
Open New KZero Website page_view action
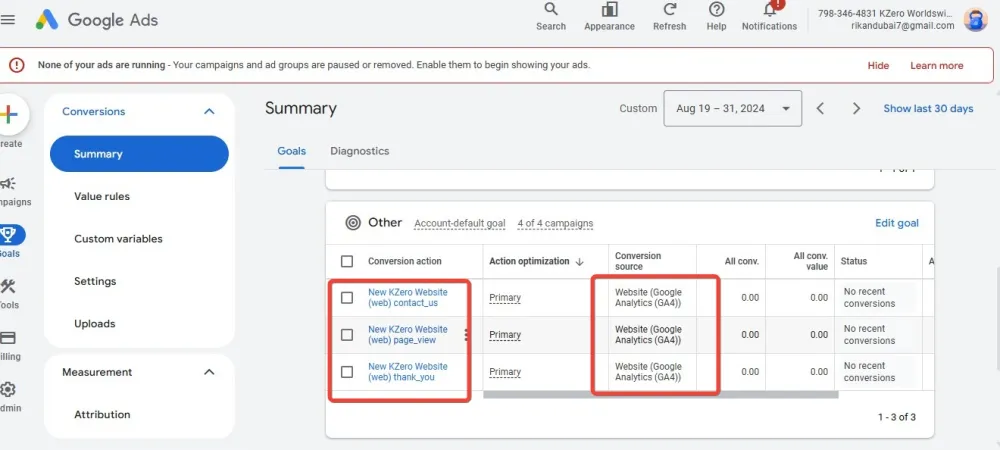(408, 335)
